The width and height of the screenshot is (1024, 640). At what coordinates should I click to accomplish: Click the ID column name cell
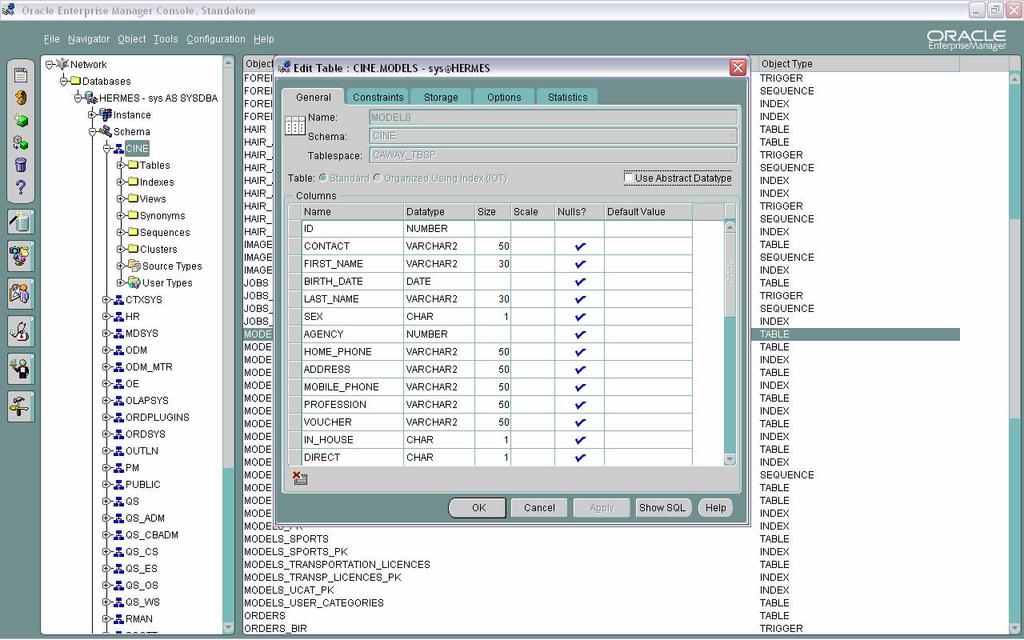pos(352,229)
